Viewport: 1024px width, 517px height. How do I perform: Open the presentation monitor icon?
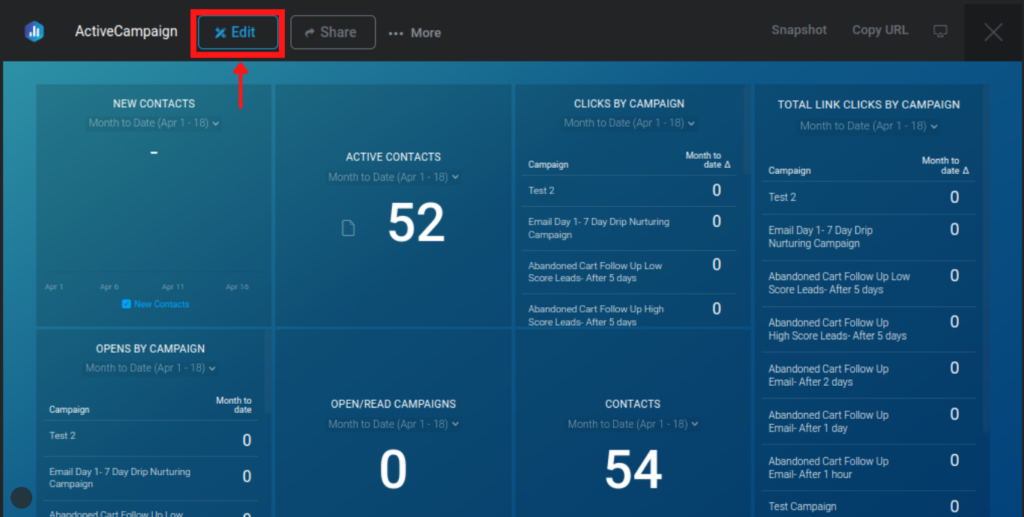pyautogui.click(x=940, y=31)
